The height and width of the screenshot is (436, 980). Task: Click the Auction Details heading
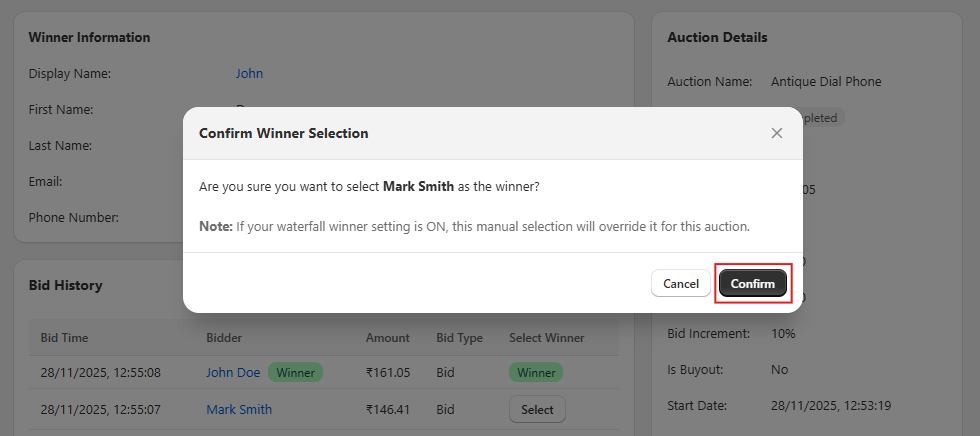717,37
